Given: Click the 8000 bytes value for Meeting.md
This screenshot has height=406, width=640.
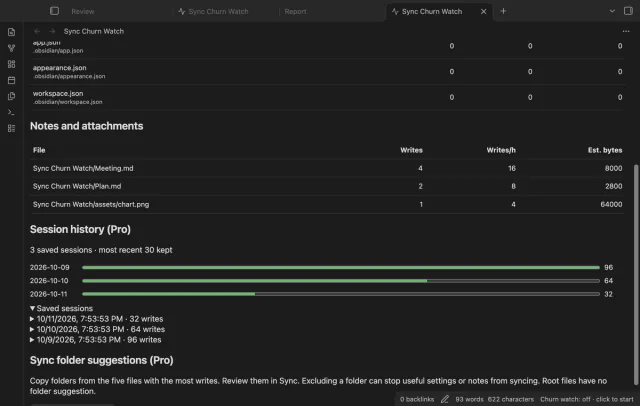Looking at the screenshot, I should coord(613,168).
